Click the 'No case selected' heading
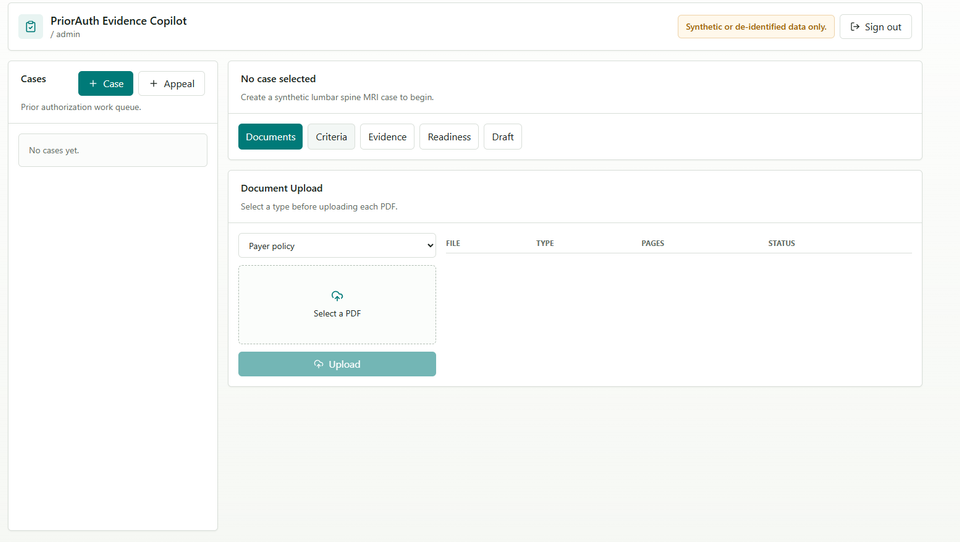 278,78
